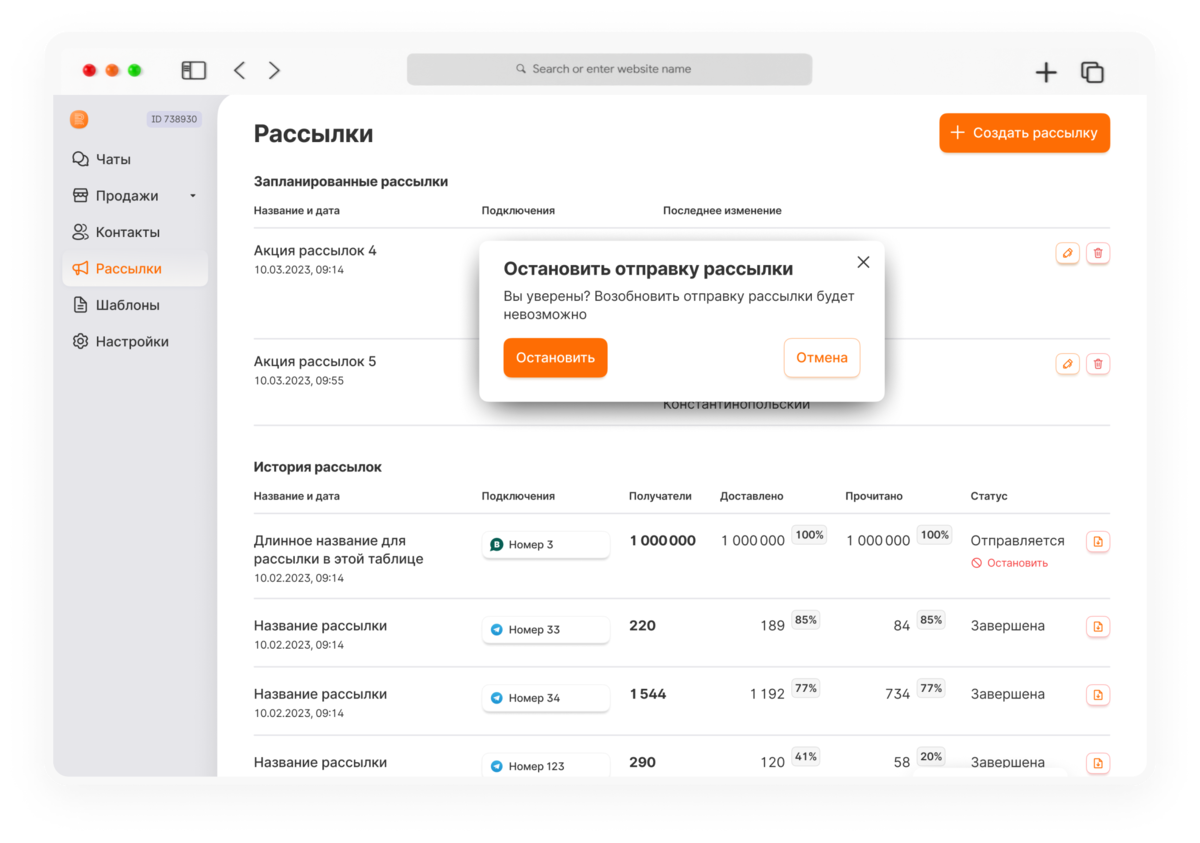Toggle the browser sidebar panel icon
1200x843 pixels.
point(193,70)
